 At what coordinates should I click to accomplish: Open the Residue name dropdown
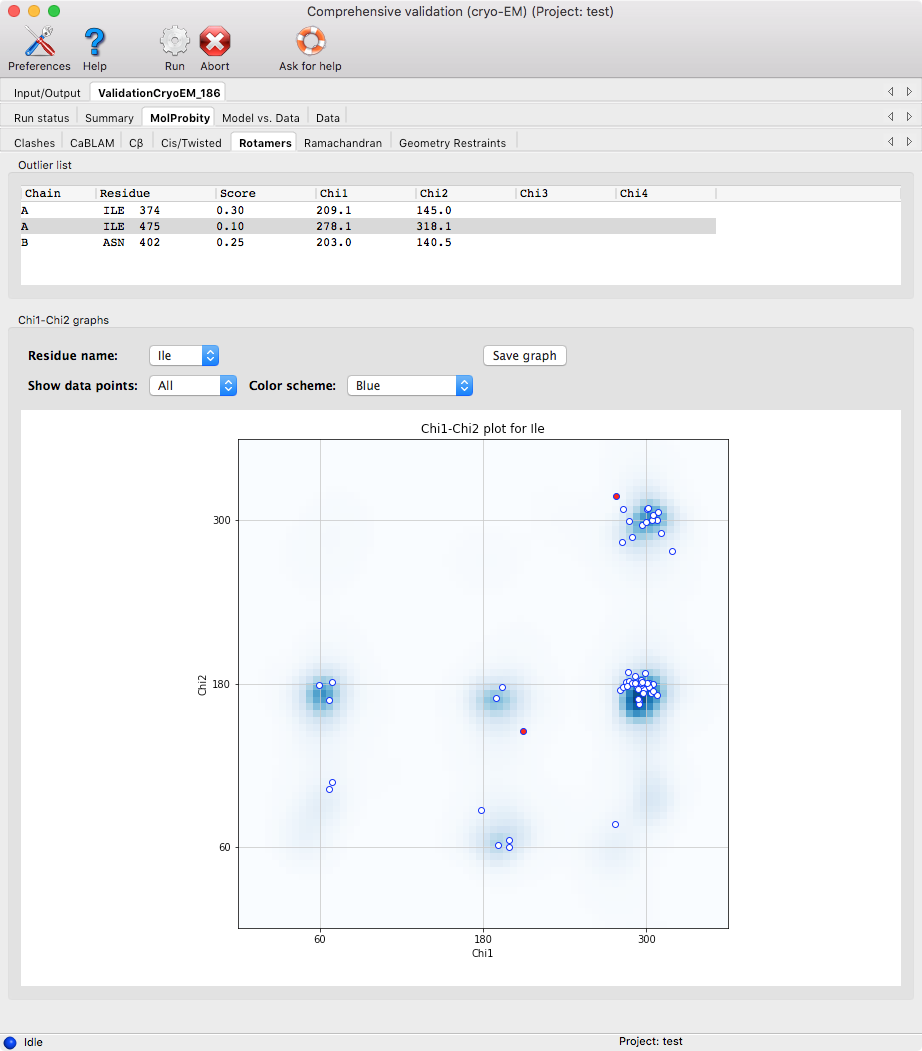tap(184, 356)
